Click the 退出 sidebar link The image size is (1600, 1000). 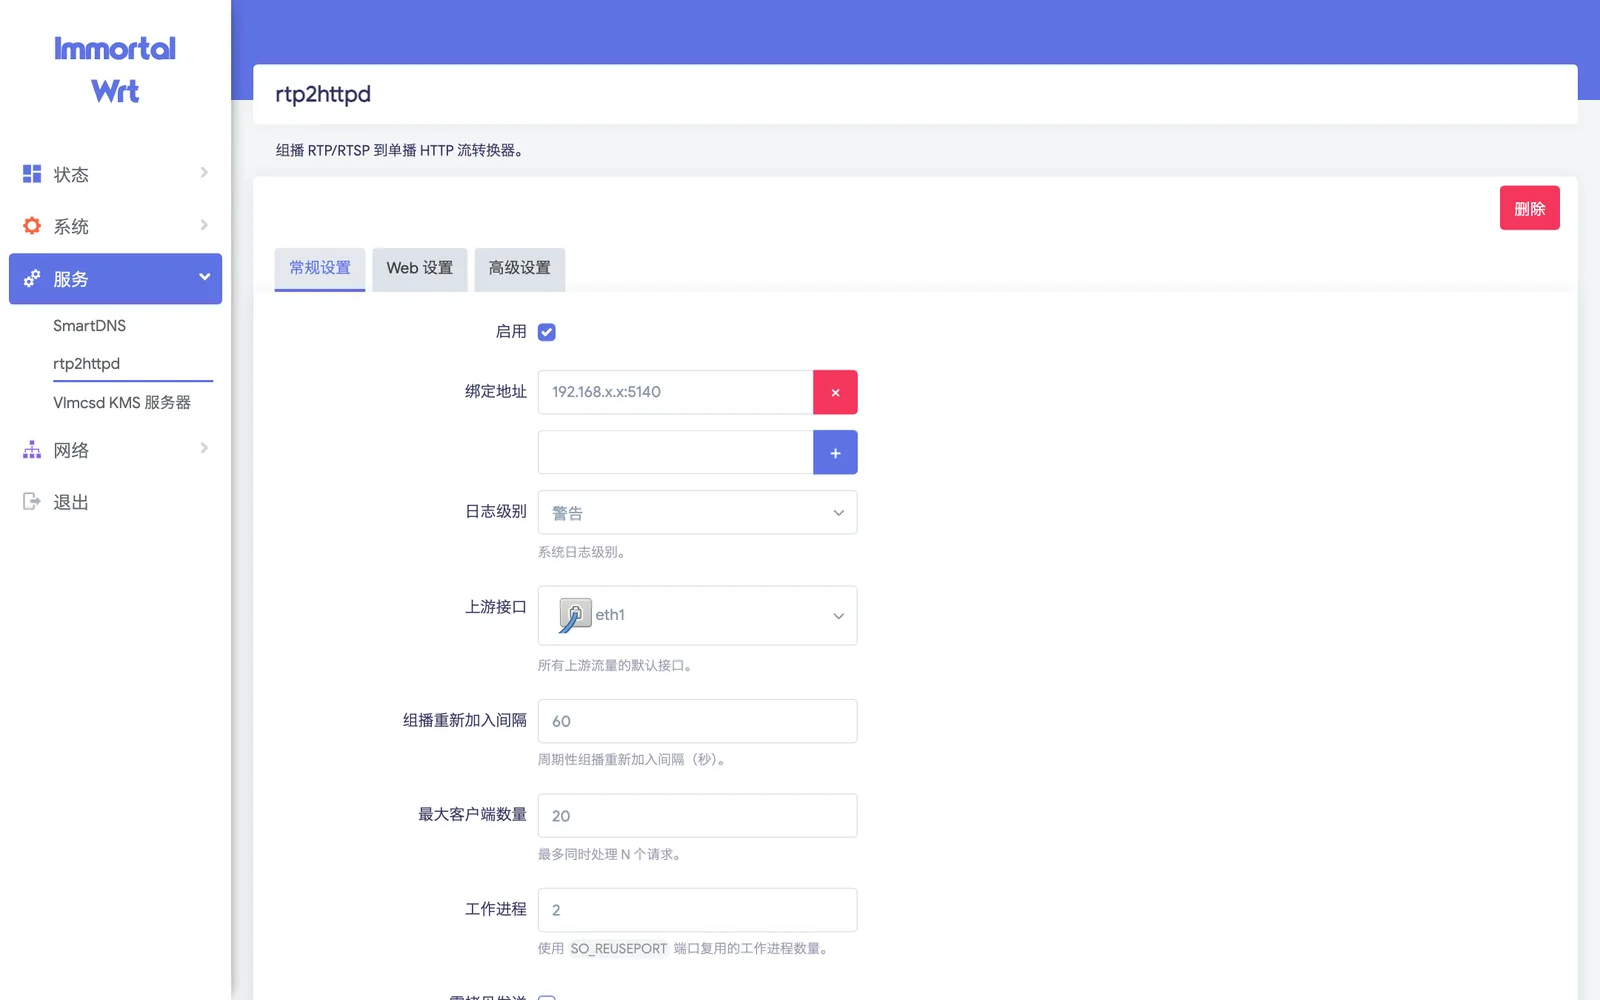71,502
